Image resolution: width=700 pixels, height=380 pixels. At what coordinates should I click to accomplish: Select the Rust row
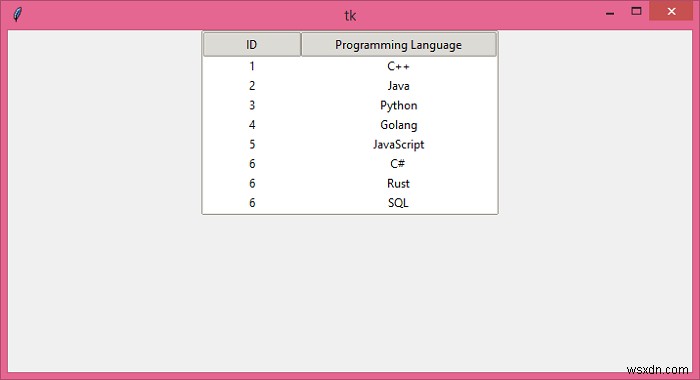[350, 184]
